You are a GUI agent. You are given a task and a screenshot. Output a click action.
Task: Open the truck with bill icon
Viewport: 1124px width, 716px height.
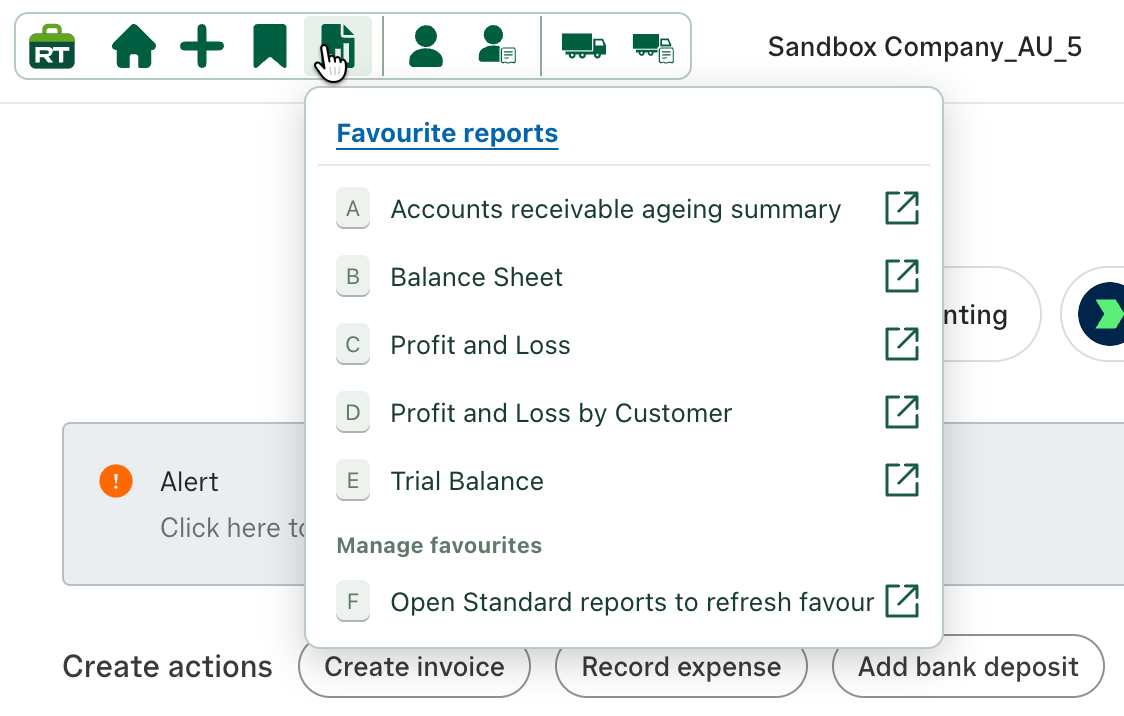pos(653,48)
